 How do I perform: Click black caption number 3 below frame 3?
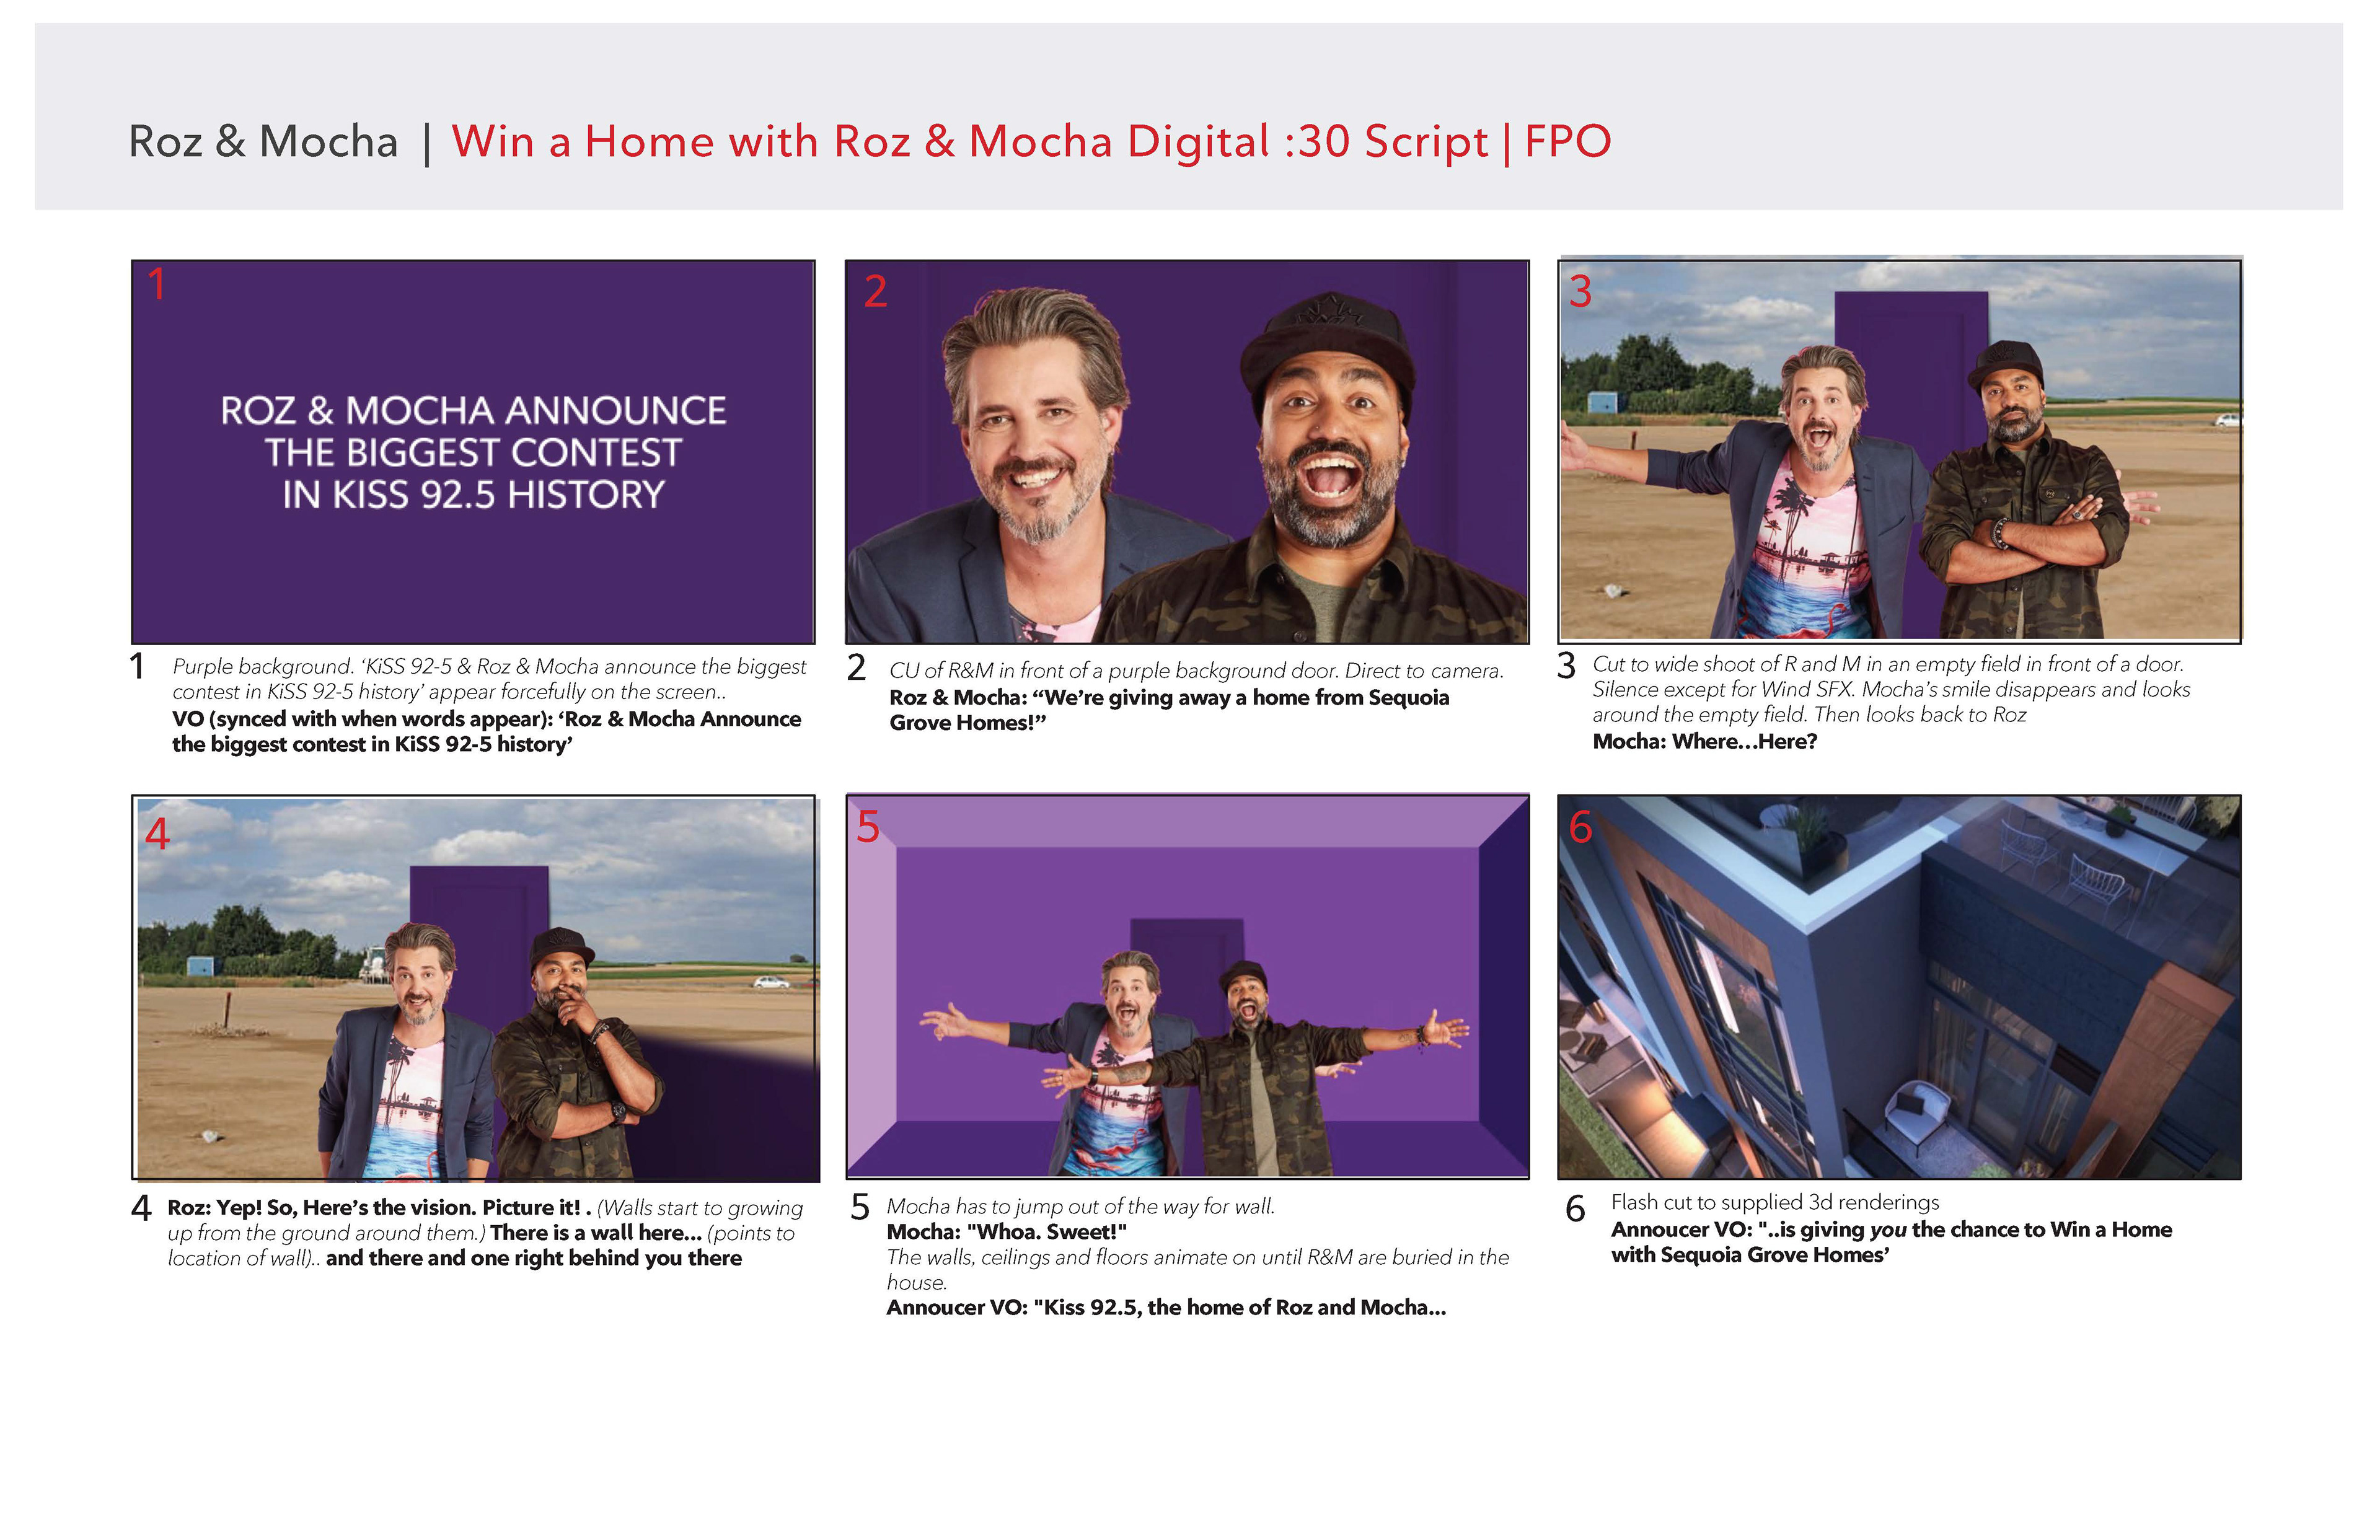click(1567, 666)
